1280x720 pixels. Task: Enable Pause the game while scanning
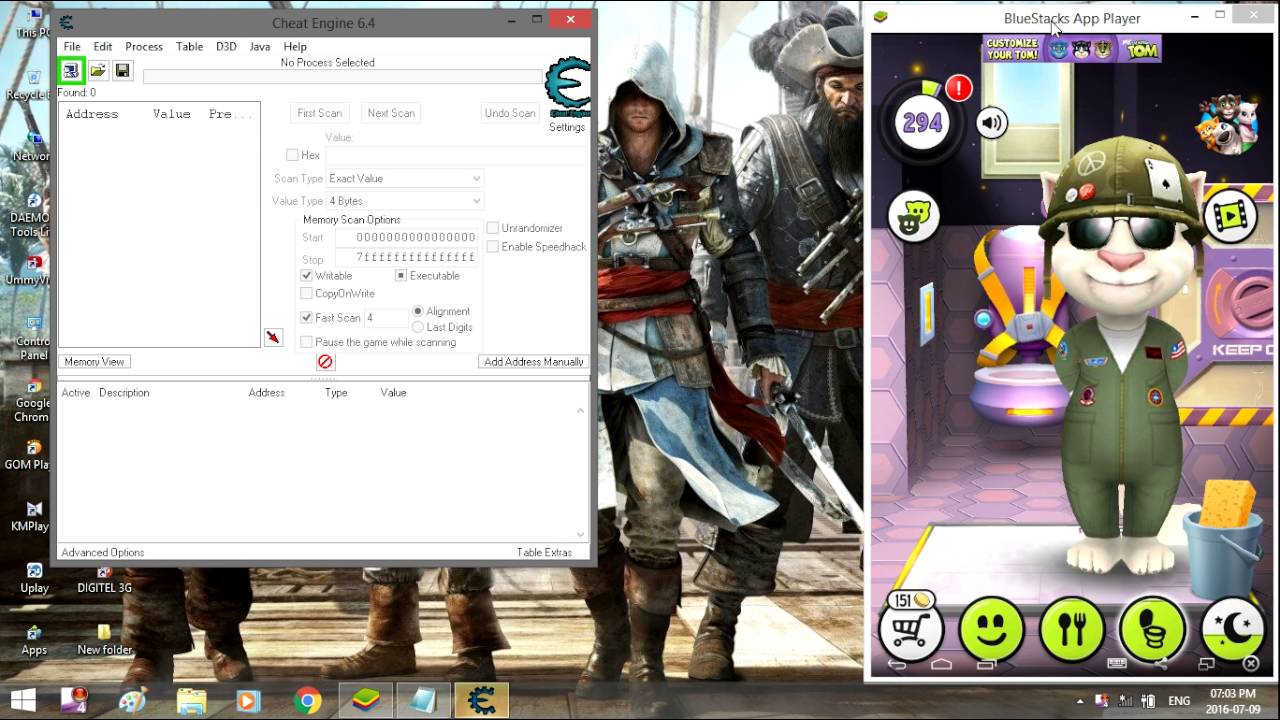click(307, 342)
